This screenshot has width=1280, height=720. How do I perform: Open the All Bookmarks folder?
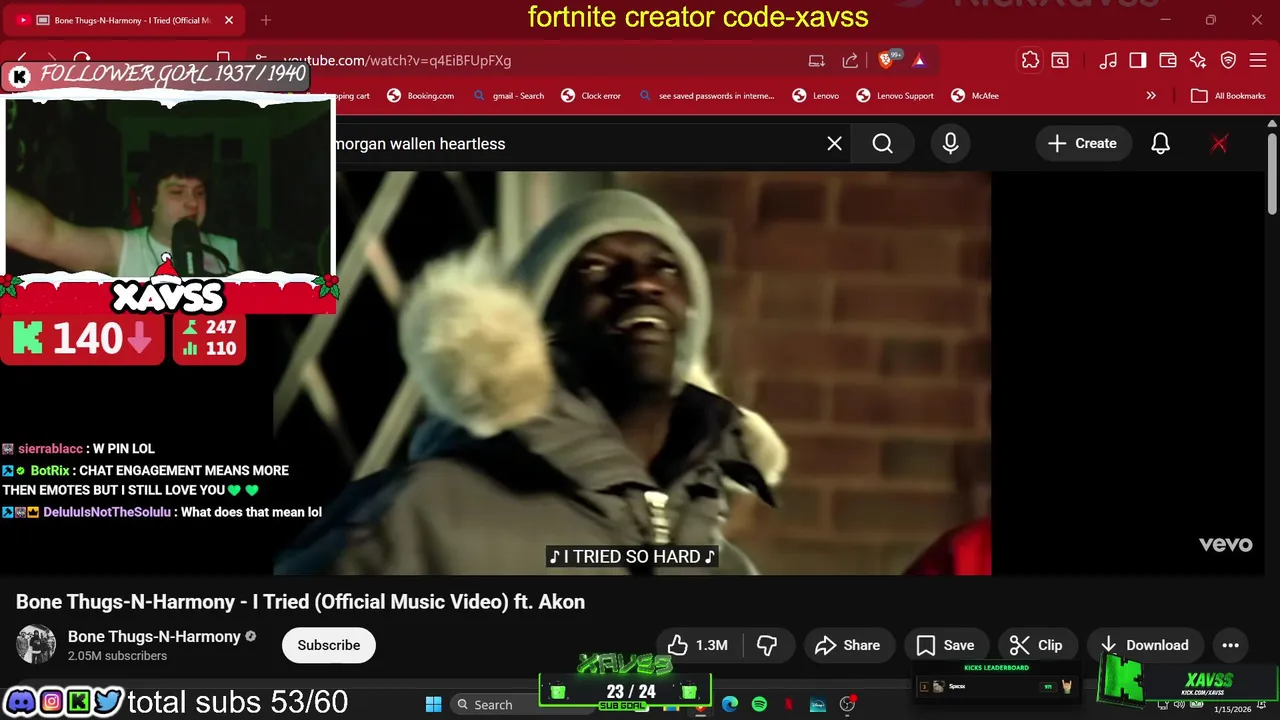point(1228,96)
